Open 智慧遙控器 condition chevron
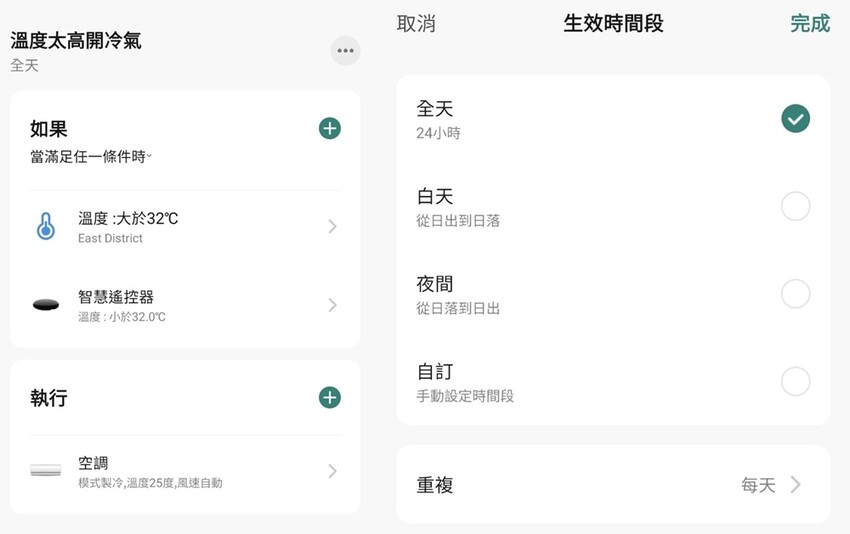 (x=332, y=305)
